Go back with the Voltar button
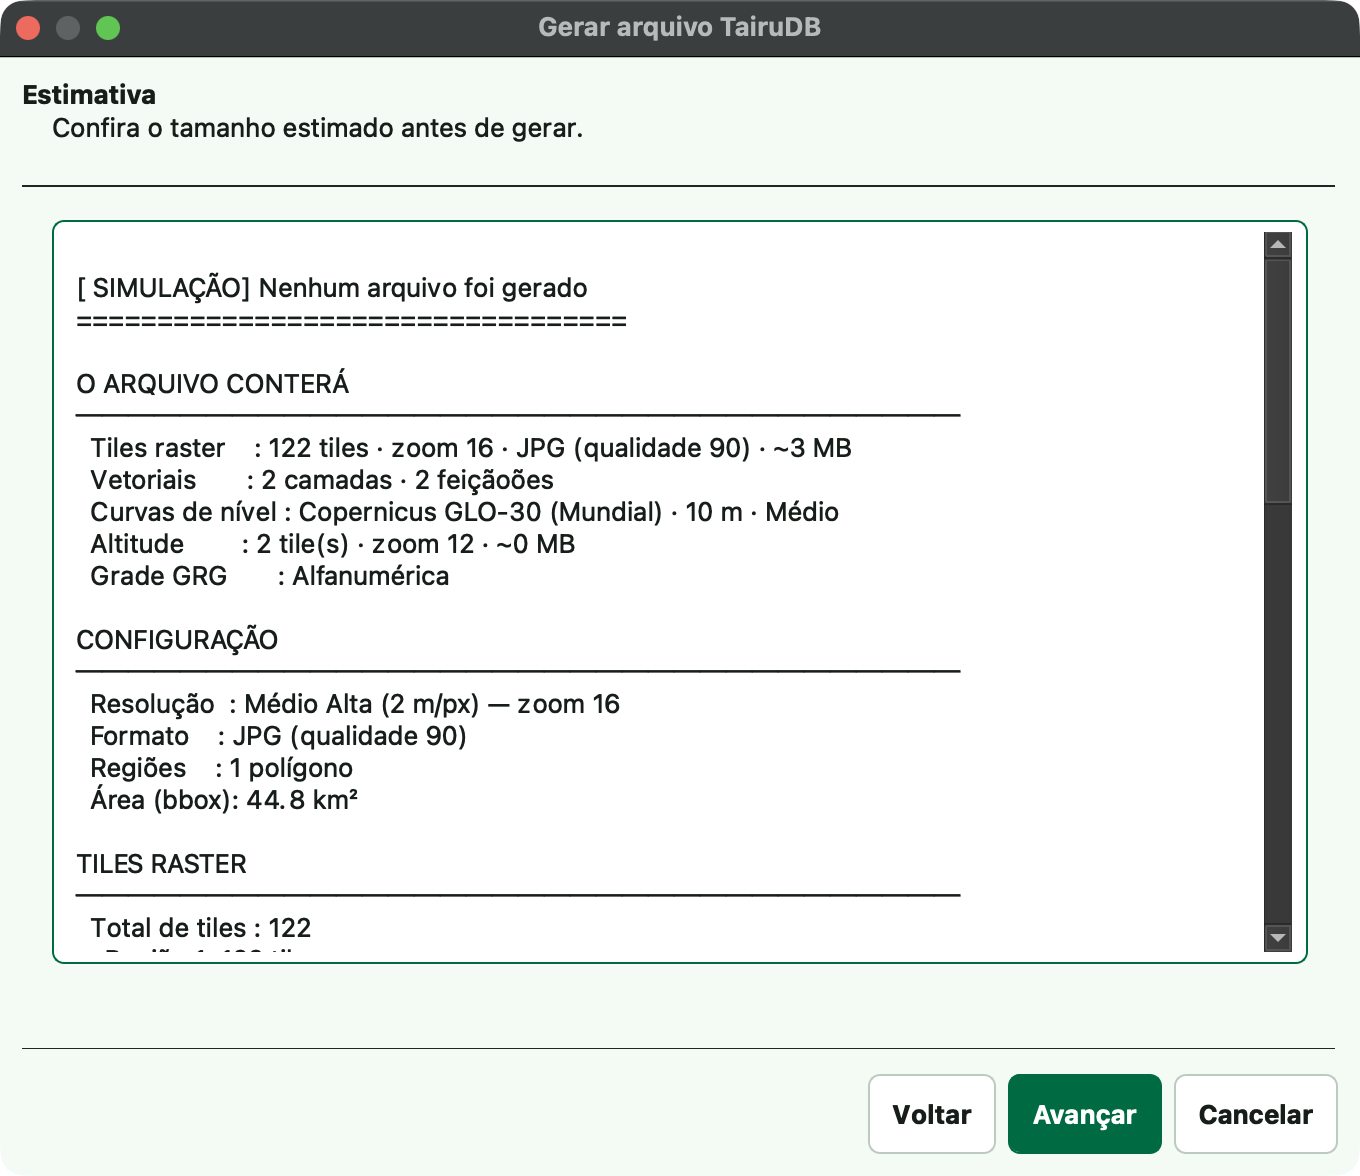 932,1114
